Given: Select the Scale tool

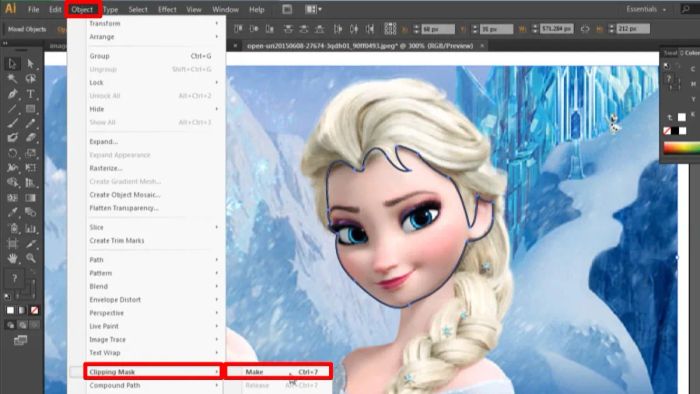Looking at the screenshot, I should point(30,153).
